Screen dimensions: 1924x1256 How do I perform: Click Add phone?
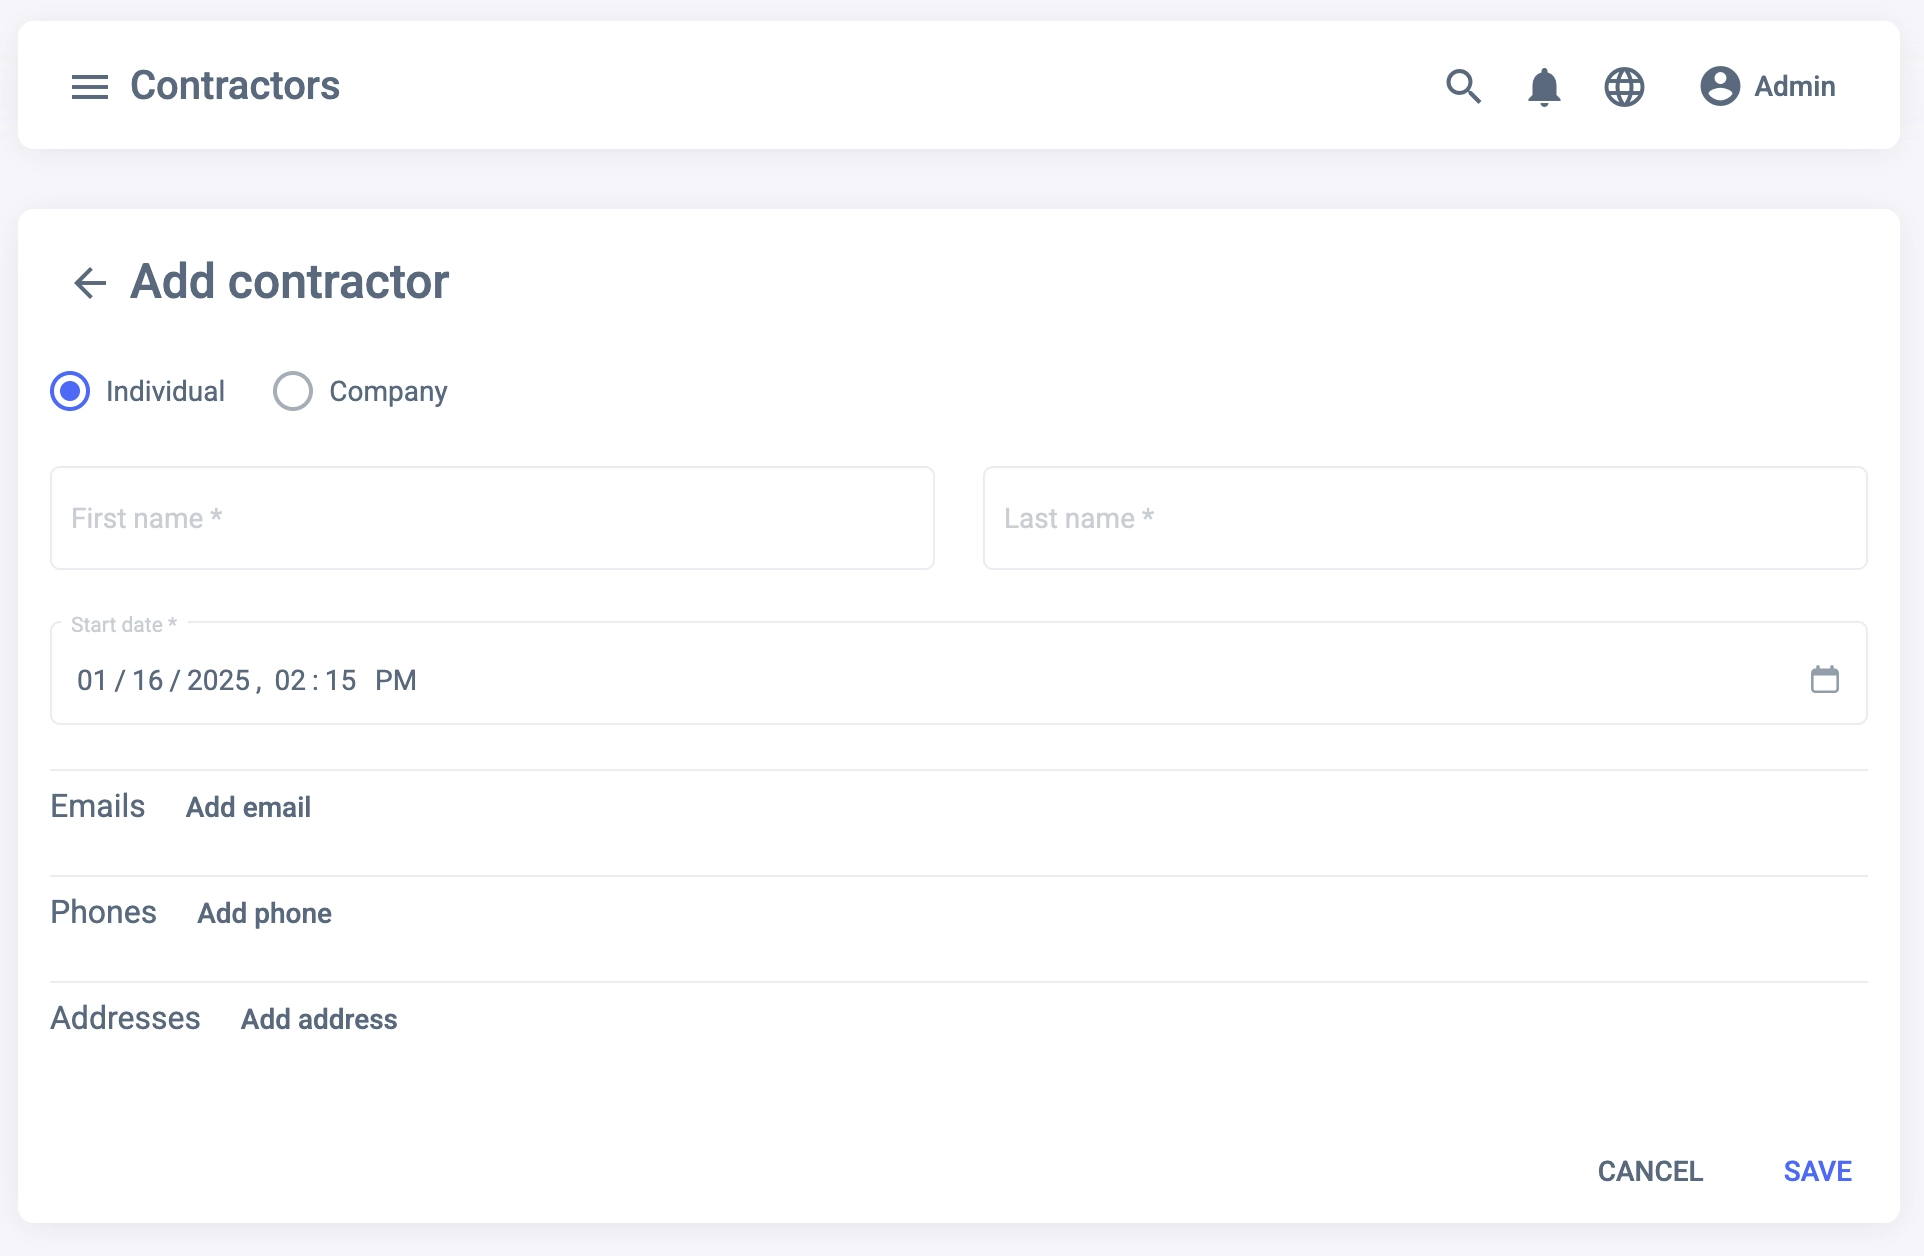(264, 913)
